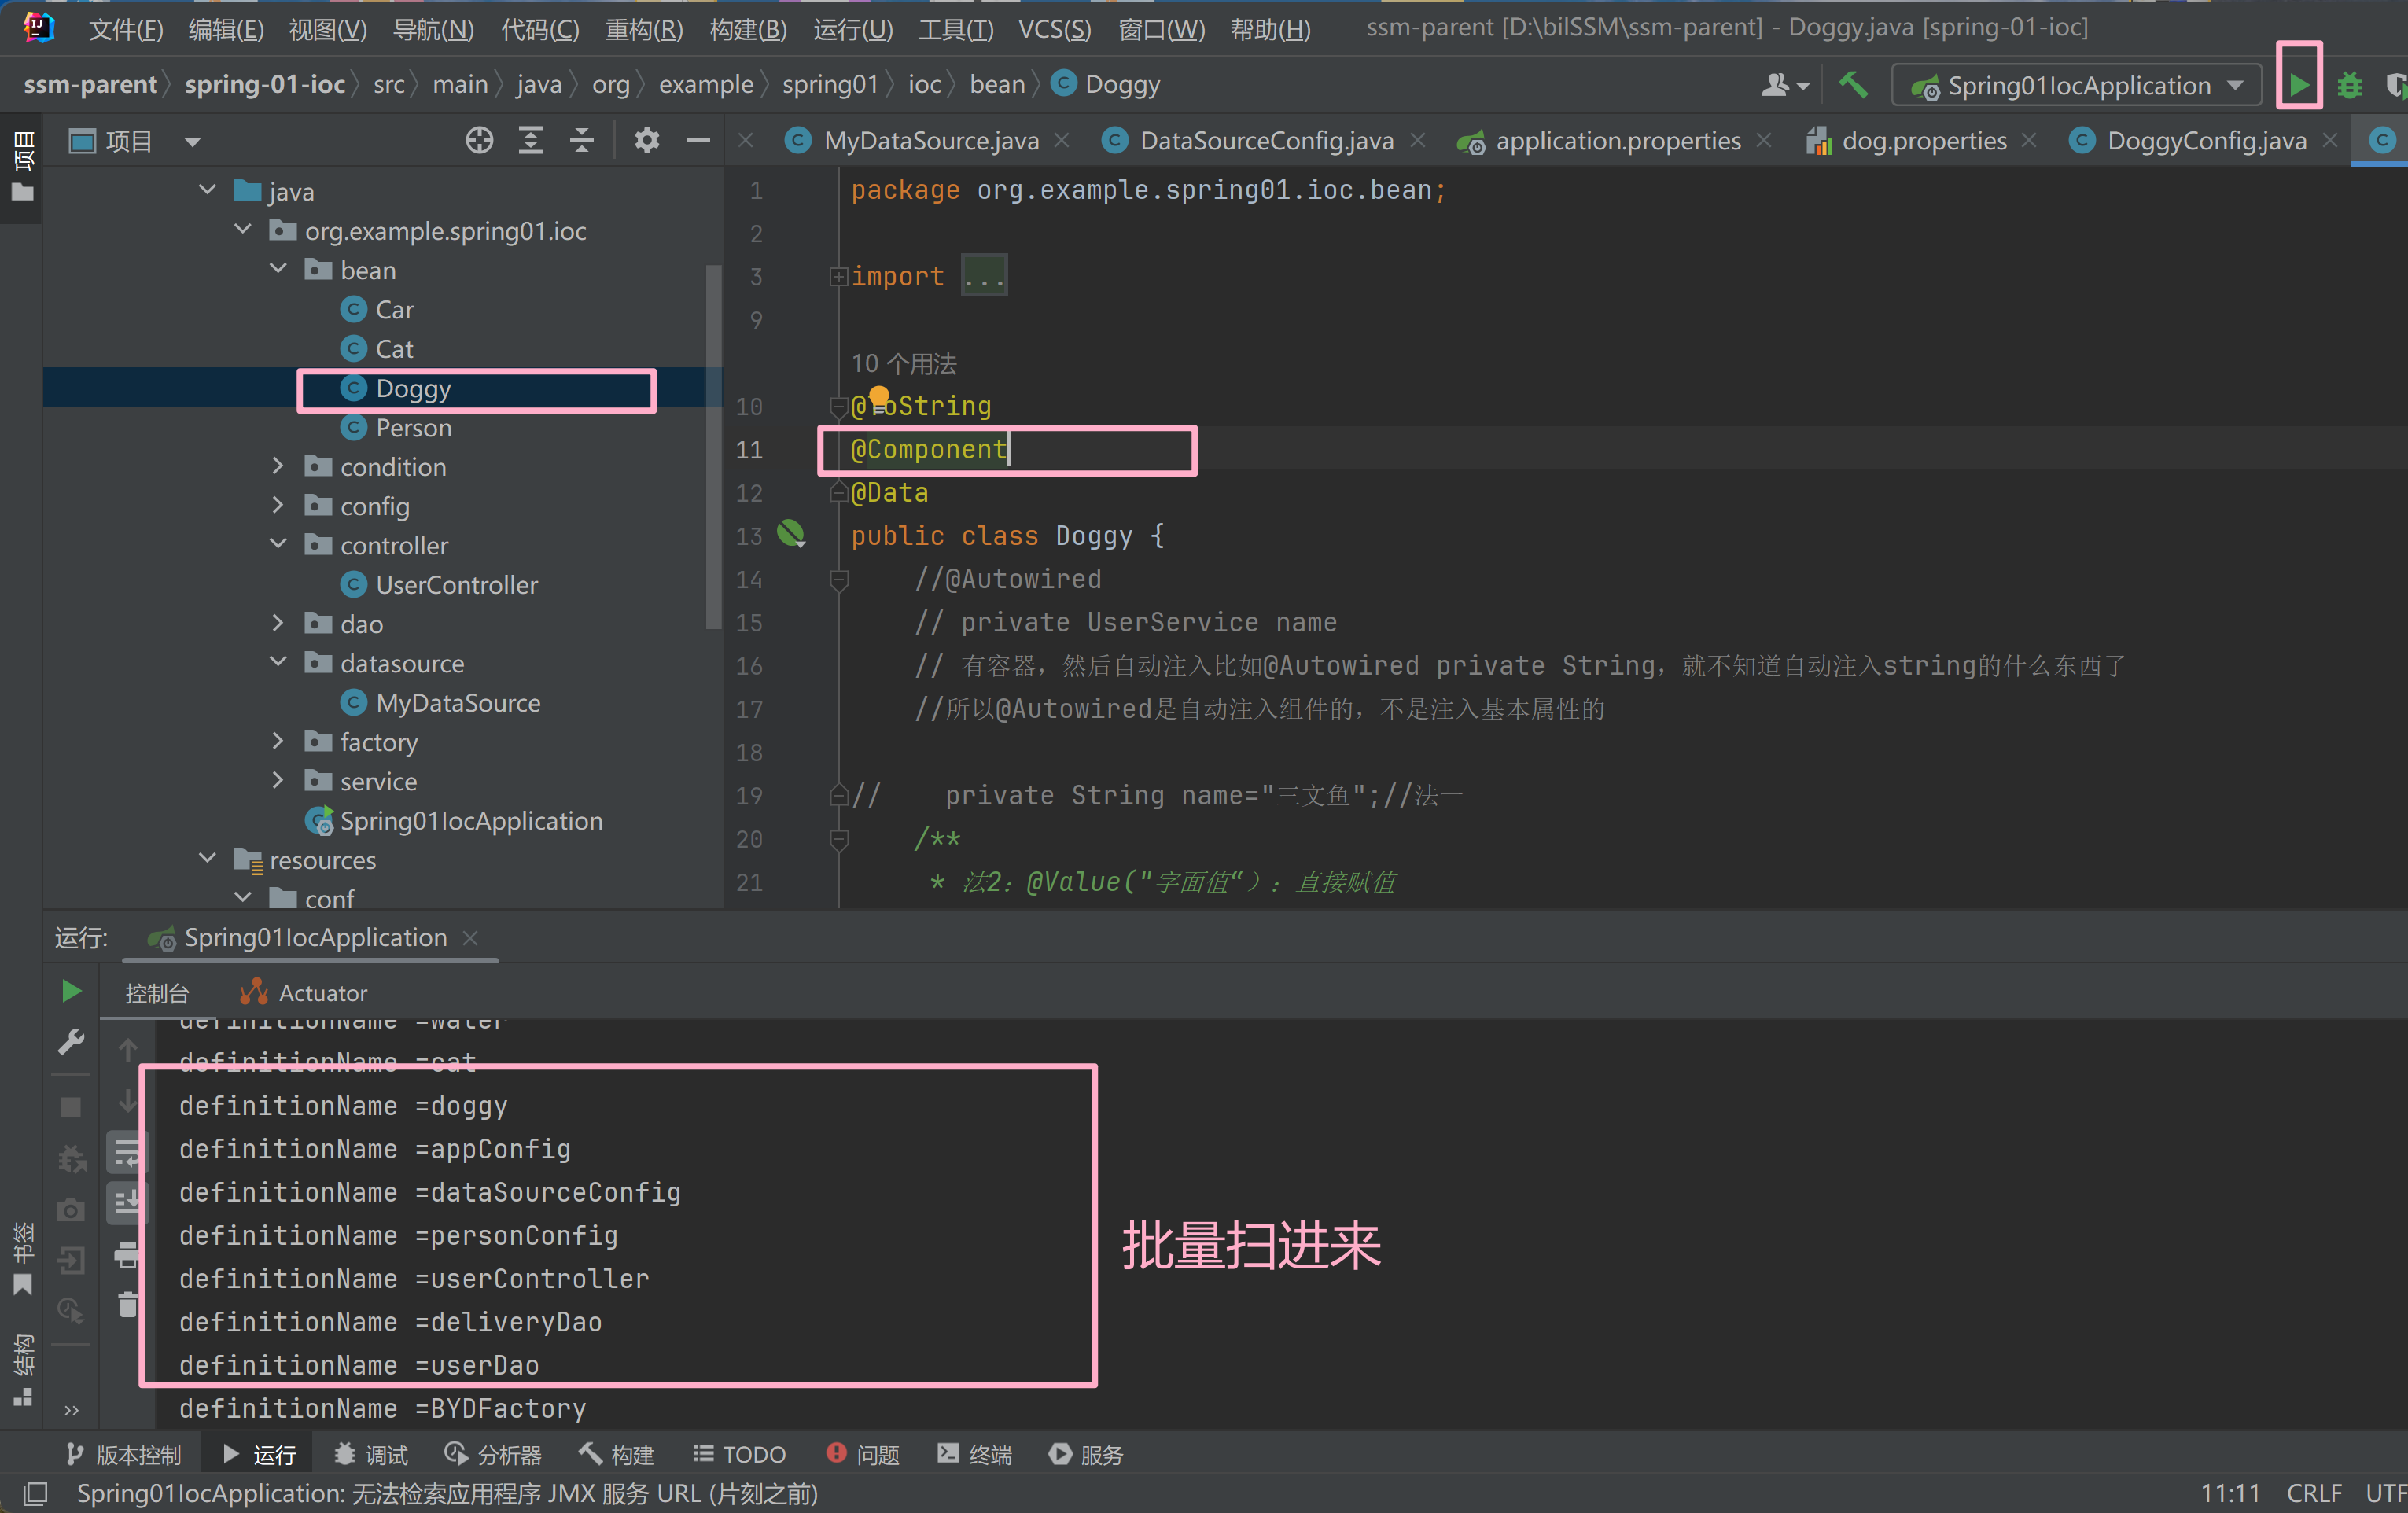Switch to the DataSourceConfig.java tab
The width and height of the screenshot is (2408, 1513).
point(1265,141)
